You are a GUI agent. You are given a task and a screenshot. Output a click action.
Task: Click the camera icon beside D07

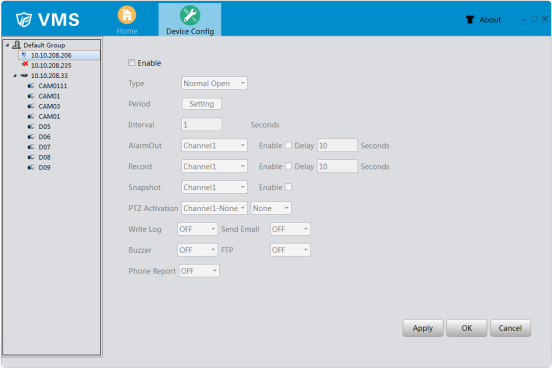click(x=31, y=147)
